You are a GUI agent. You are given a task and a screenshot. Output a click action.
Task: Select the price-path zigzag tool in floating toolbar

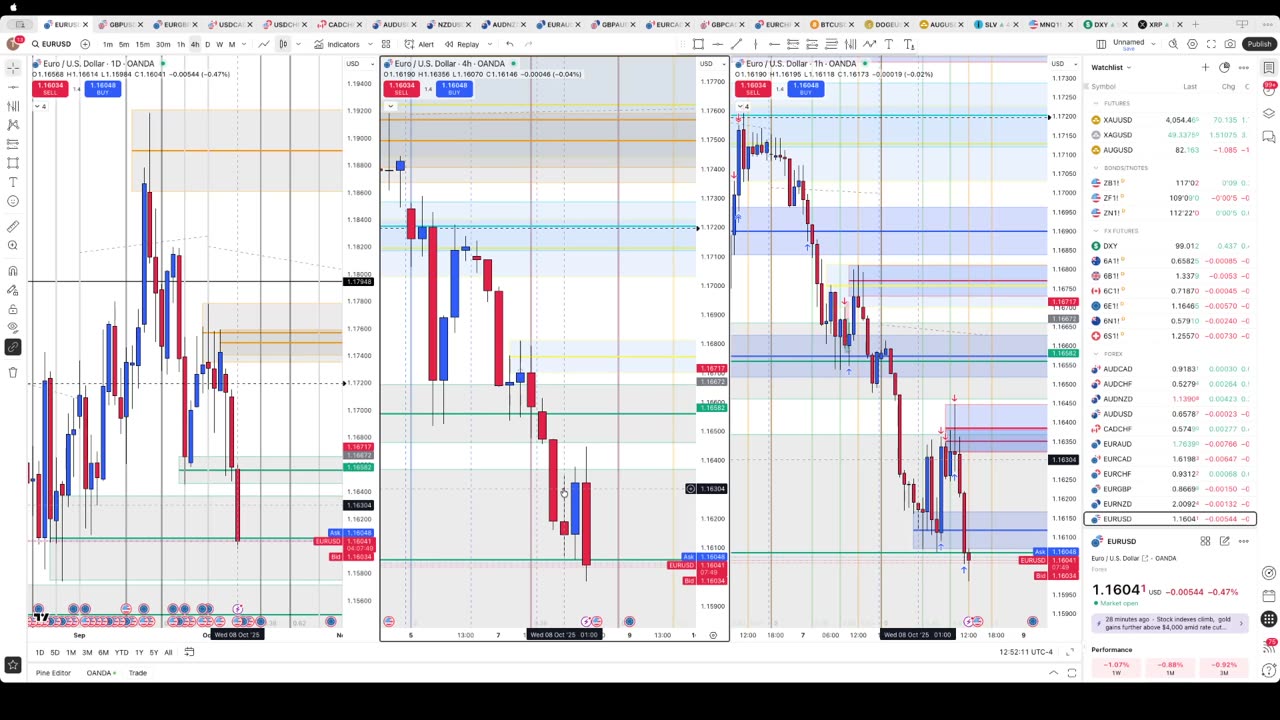[869, 44]
